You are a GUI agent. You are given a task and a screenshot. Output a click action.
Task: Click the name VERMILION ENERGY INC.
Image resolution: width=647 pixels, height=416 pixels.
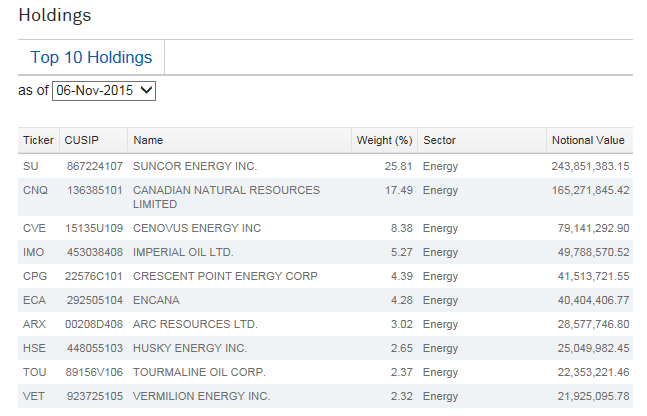tap(201, 396)
